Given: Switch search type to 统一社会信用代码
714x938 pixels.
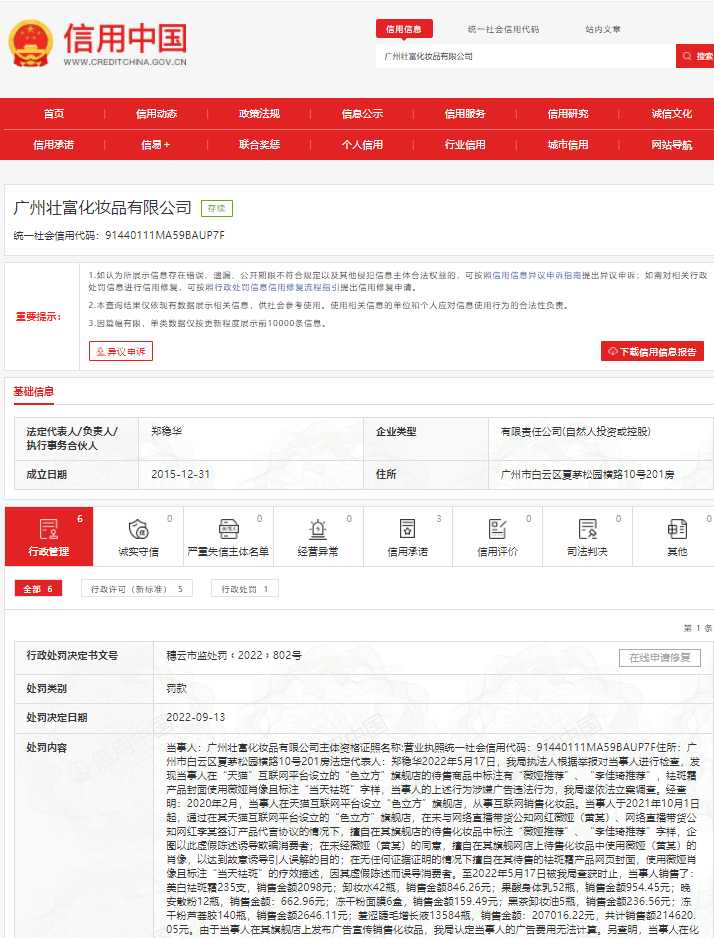Looking at the screenshot, I should click(x=503, y=29).
